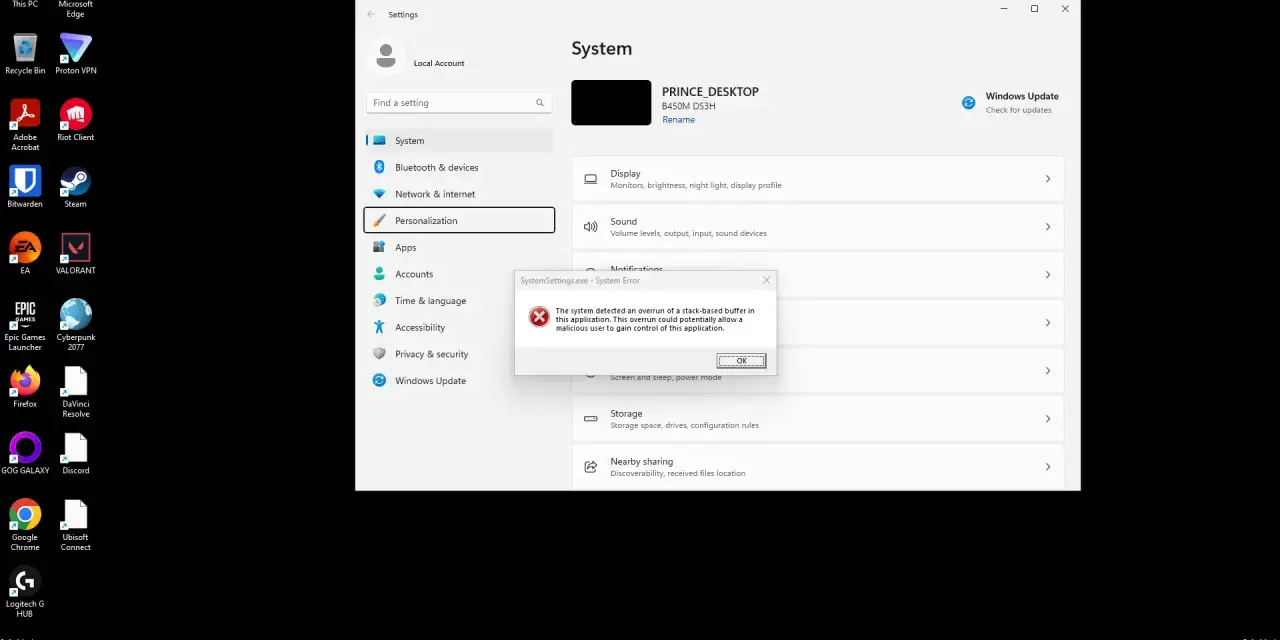Image resolution: width=1280 pixels, height=640 pixels.
Task: Select the VALORANT desktop shortcut
Action: [76, 253]
